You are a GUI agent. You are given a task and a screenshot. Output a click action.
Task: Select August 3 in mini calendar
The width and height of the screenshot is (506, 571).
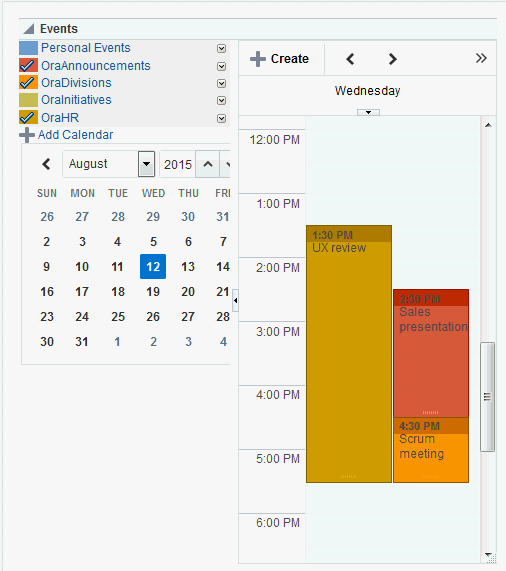tap(82, 241)
